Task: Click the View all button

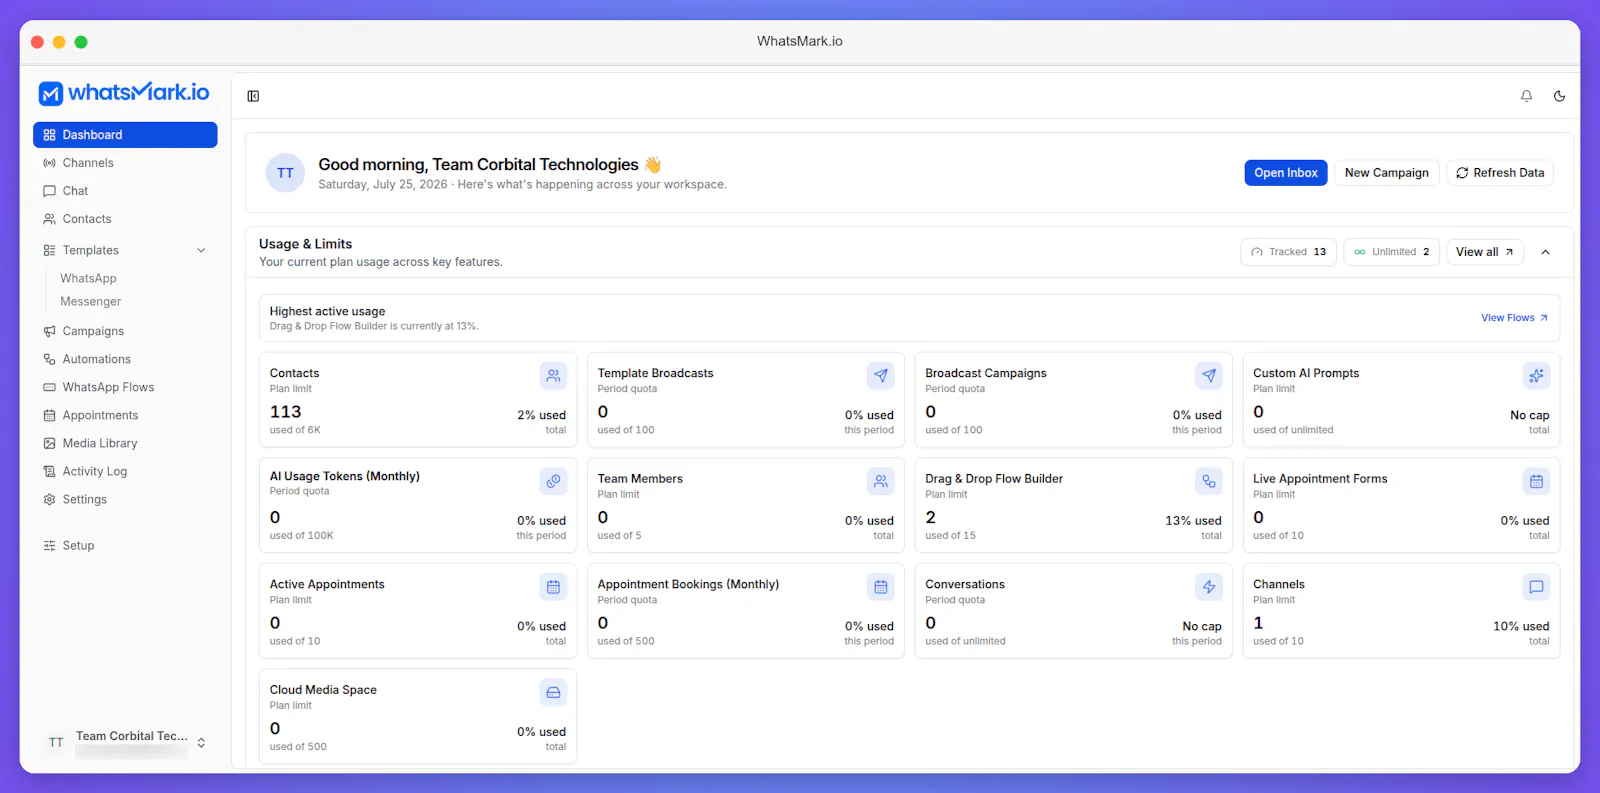Action: pos(1485,252)
